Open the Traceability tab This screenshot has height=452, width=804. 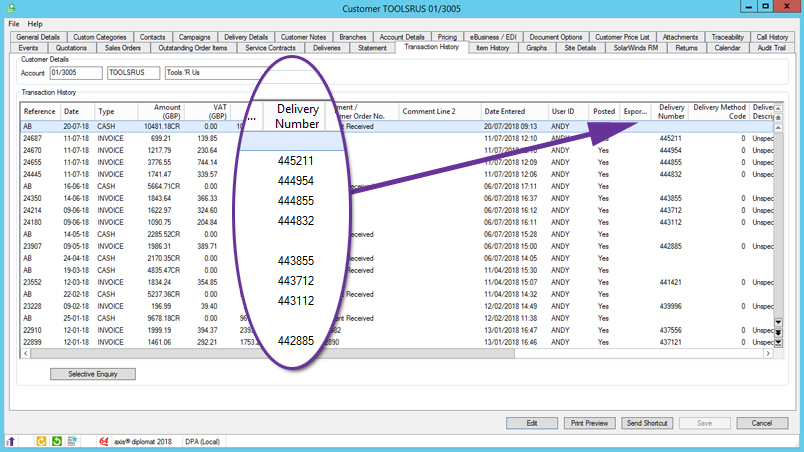(728, 37)
